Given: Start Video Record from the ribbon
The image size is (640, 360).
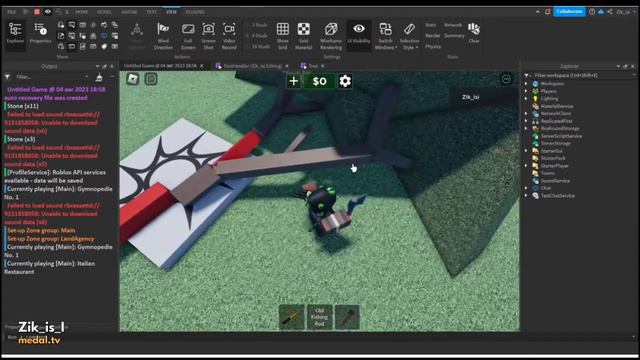Looking at the screenshot, I should [x=229, y=36].
